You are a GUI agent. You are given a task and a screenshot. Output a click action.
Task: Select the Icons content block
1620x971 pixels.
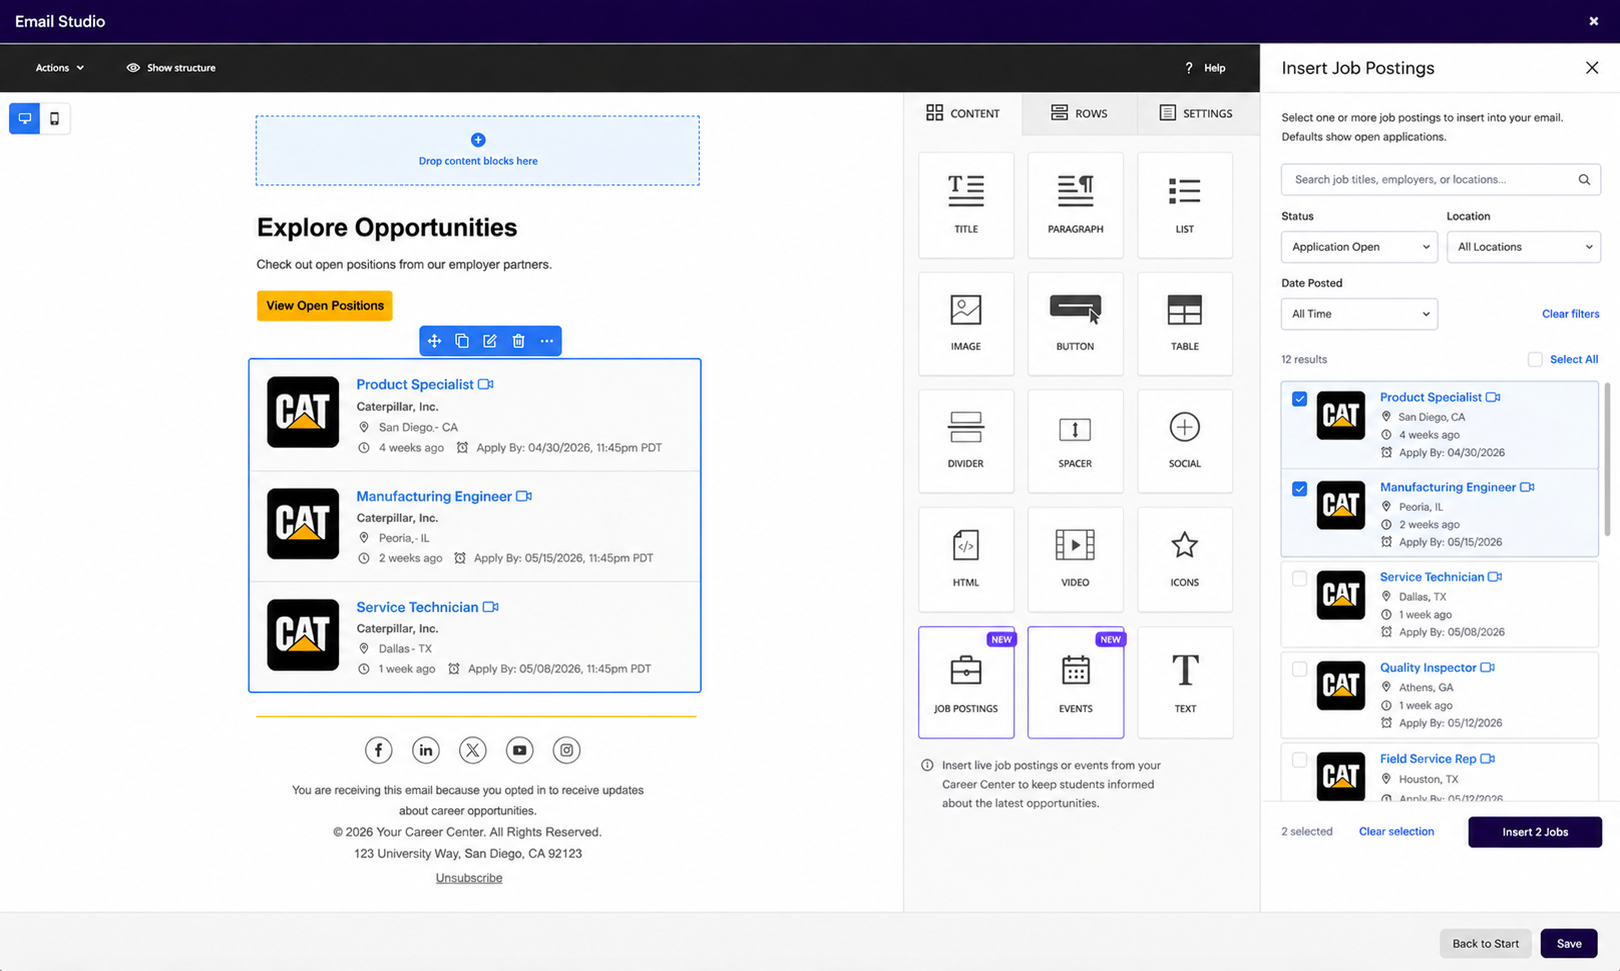[1185, 559]
